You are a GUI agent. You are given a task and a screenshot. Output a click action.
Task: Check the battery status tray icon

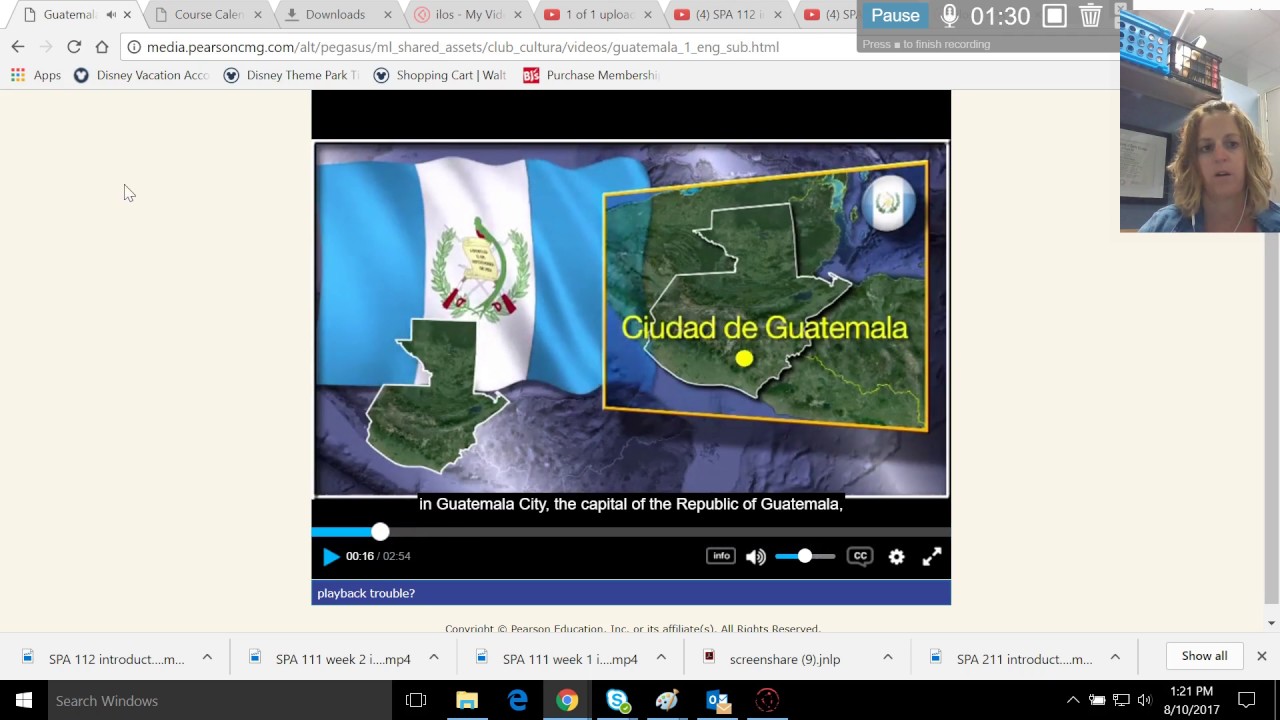click(x=1097, y=700)
